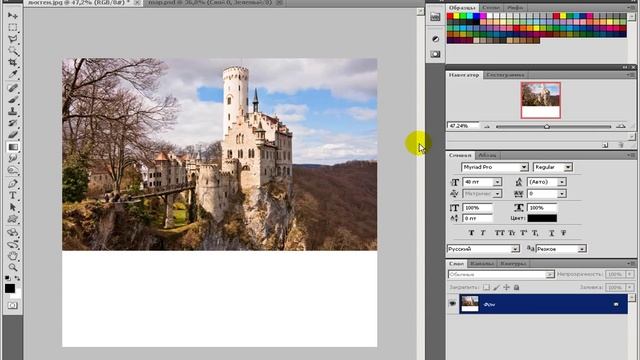Screen dimensions: 640x360
Task: Select the Rectangular Marquee tool
Action: tap(13, 27)
